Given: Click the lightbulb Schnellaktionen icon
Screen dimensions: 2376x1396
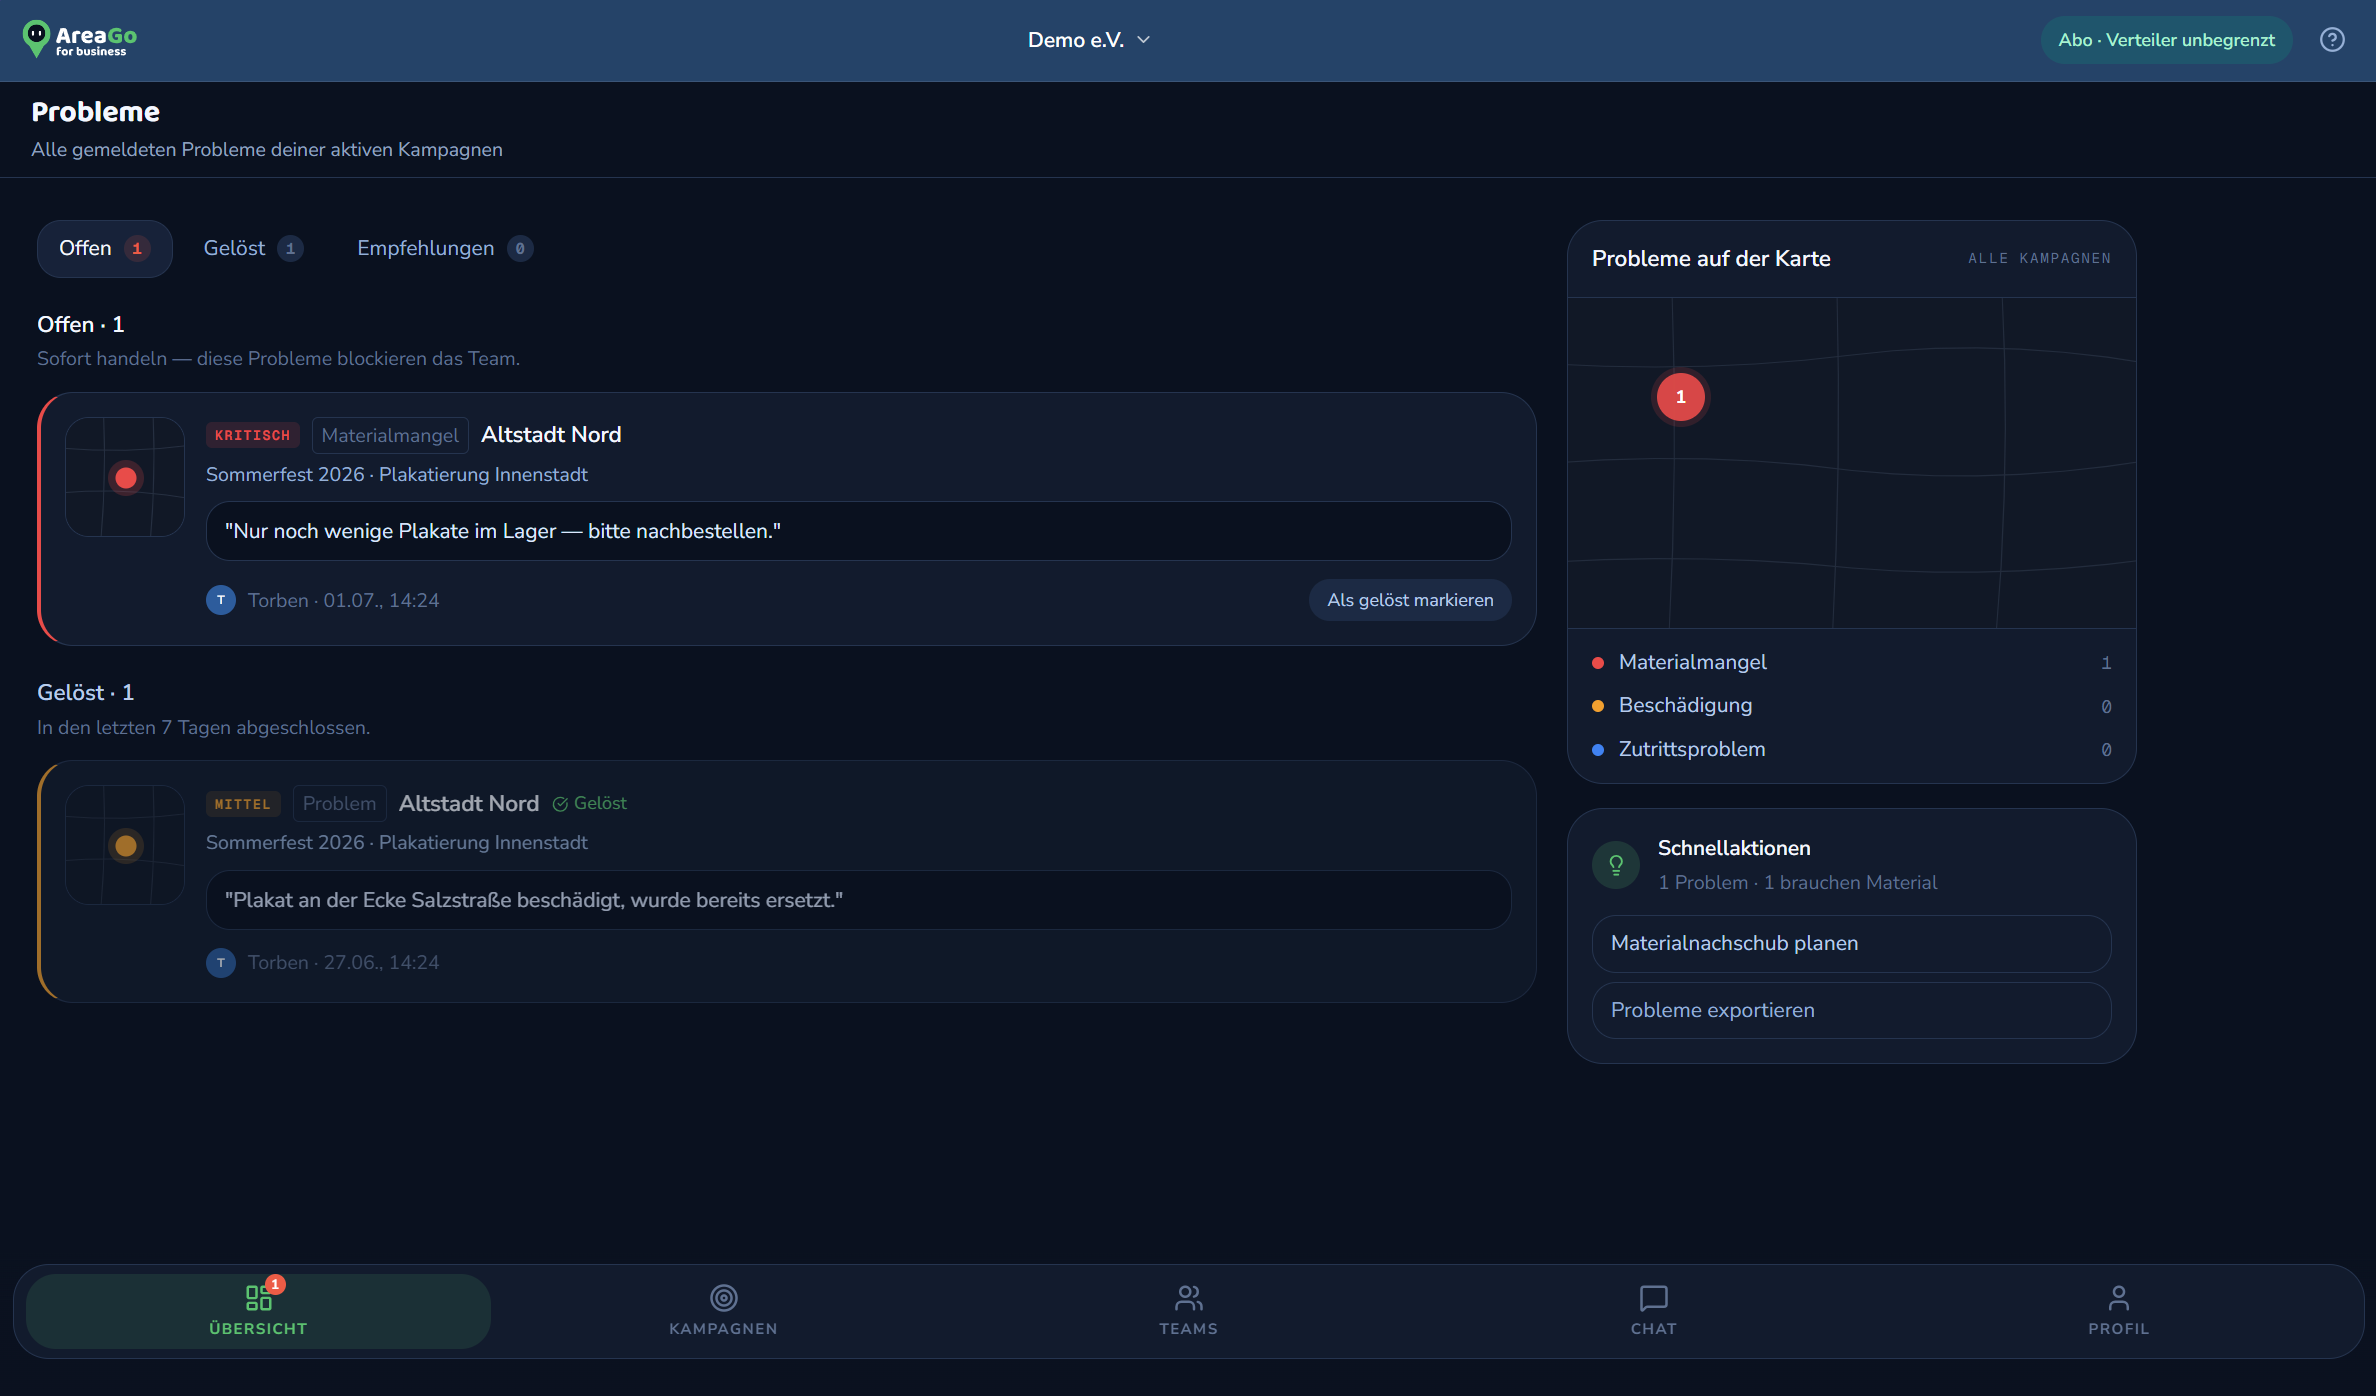Looking at the screenshot, I should click(1616, 865).
